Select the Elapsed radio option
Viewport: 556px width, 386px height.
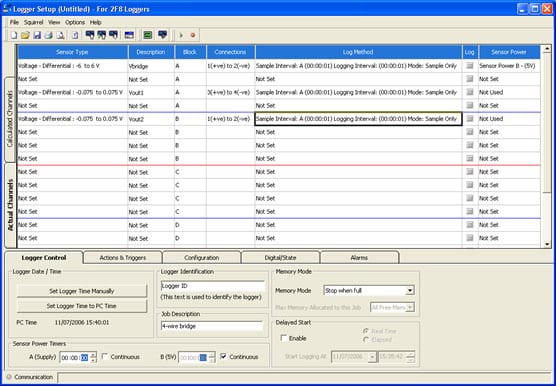click(x=366, y=340)
